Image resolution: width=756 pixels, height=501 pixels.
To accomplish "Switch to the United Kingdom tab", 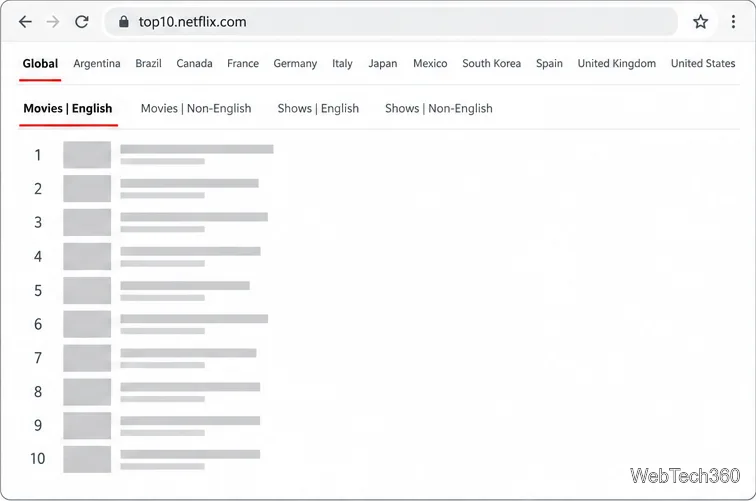I will click(x=617, y=64).
